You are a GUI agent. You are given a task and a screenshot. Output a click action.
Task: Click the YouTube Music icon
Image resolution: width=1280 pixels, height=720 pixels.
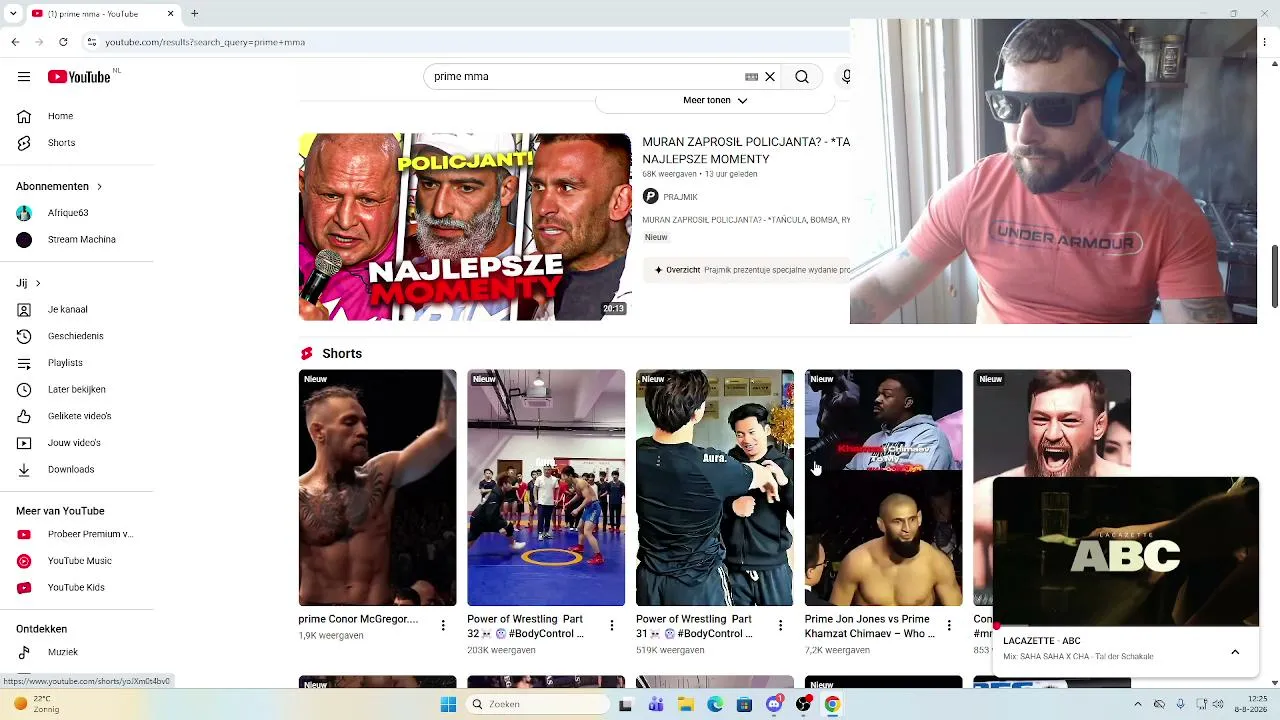[24, 561]
